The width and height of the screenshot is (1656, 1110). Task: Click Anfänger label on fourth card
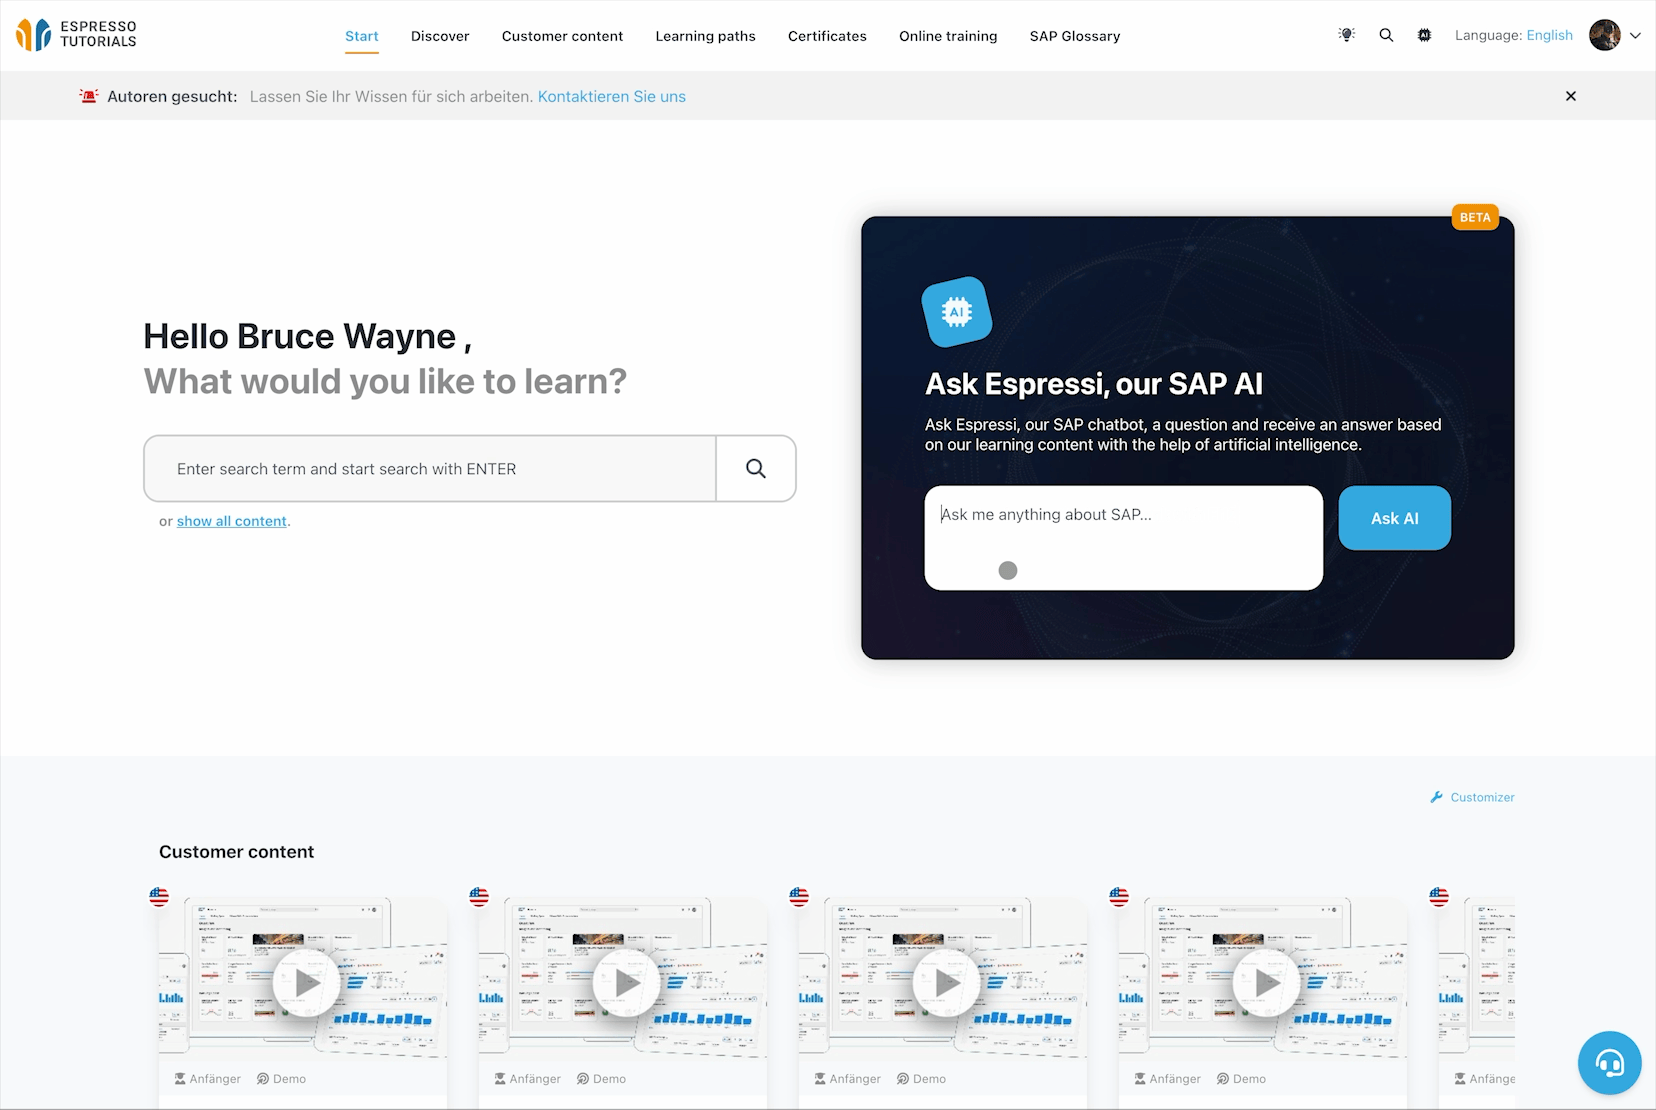coord(1168,1079)
